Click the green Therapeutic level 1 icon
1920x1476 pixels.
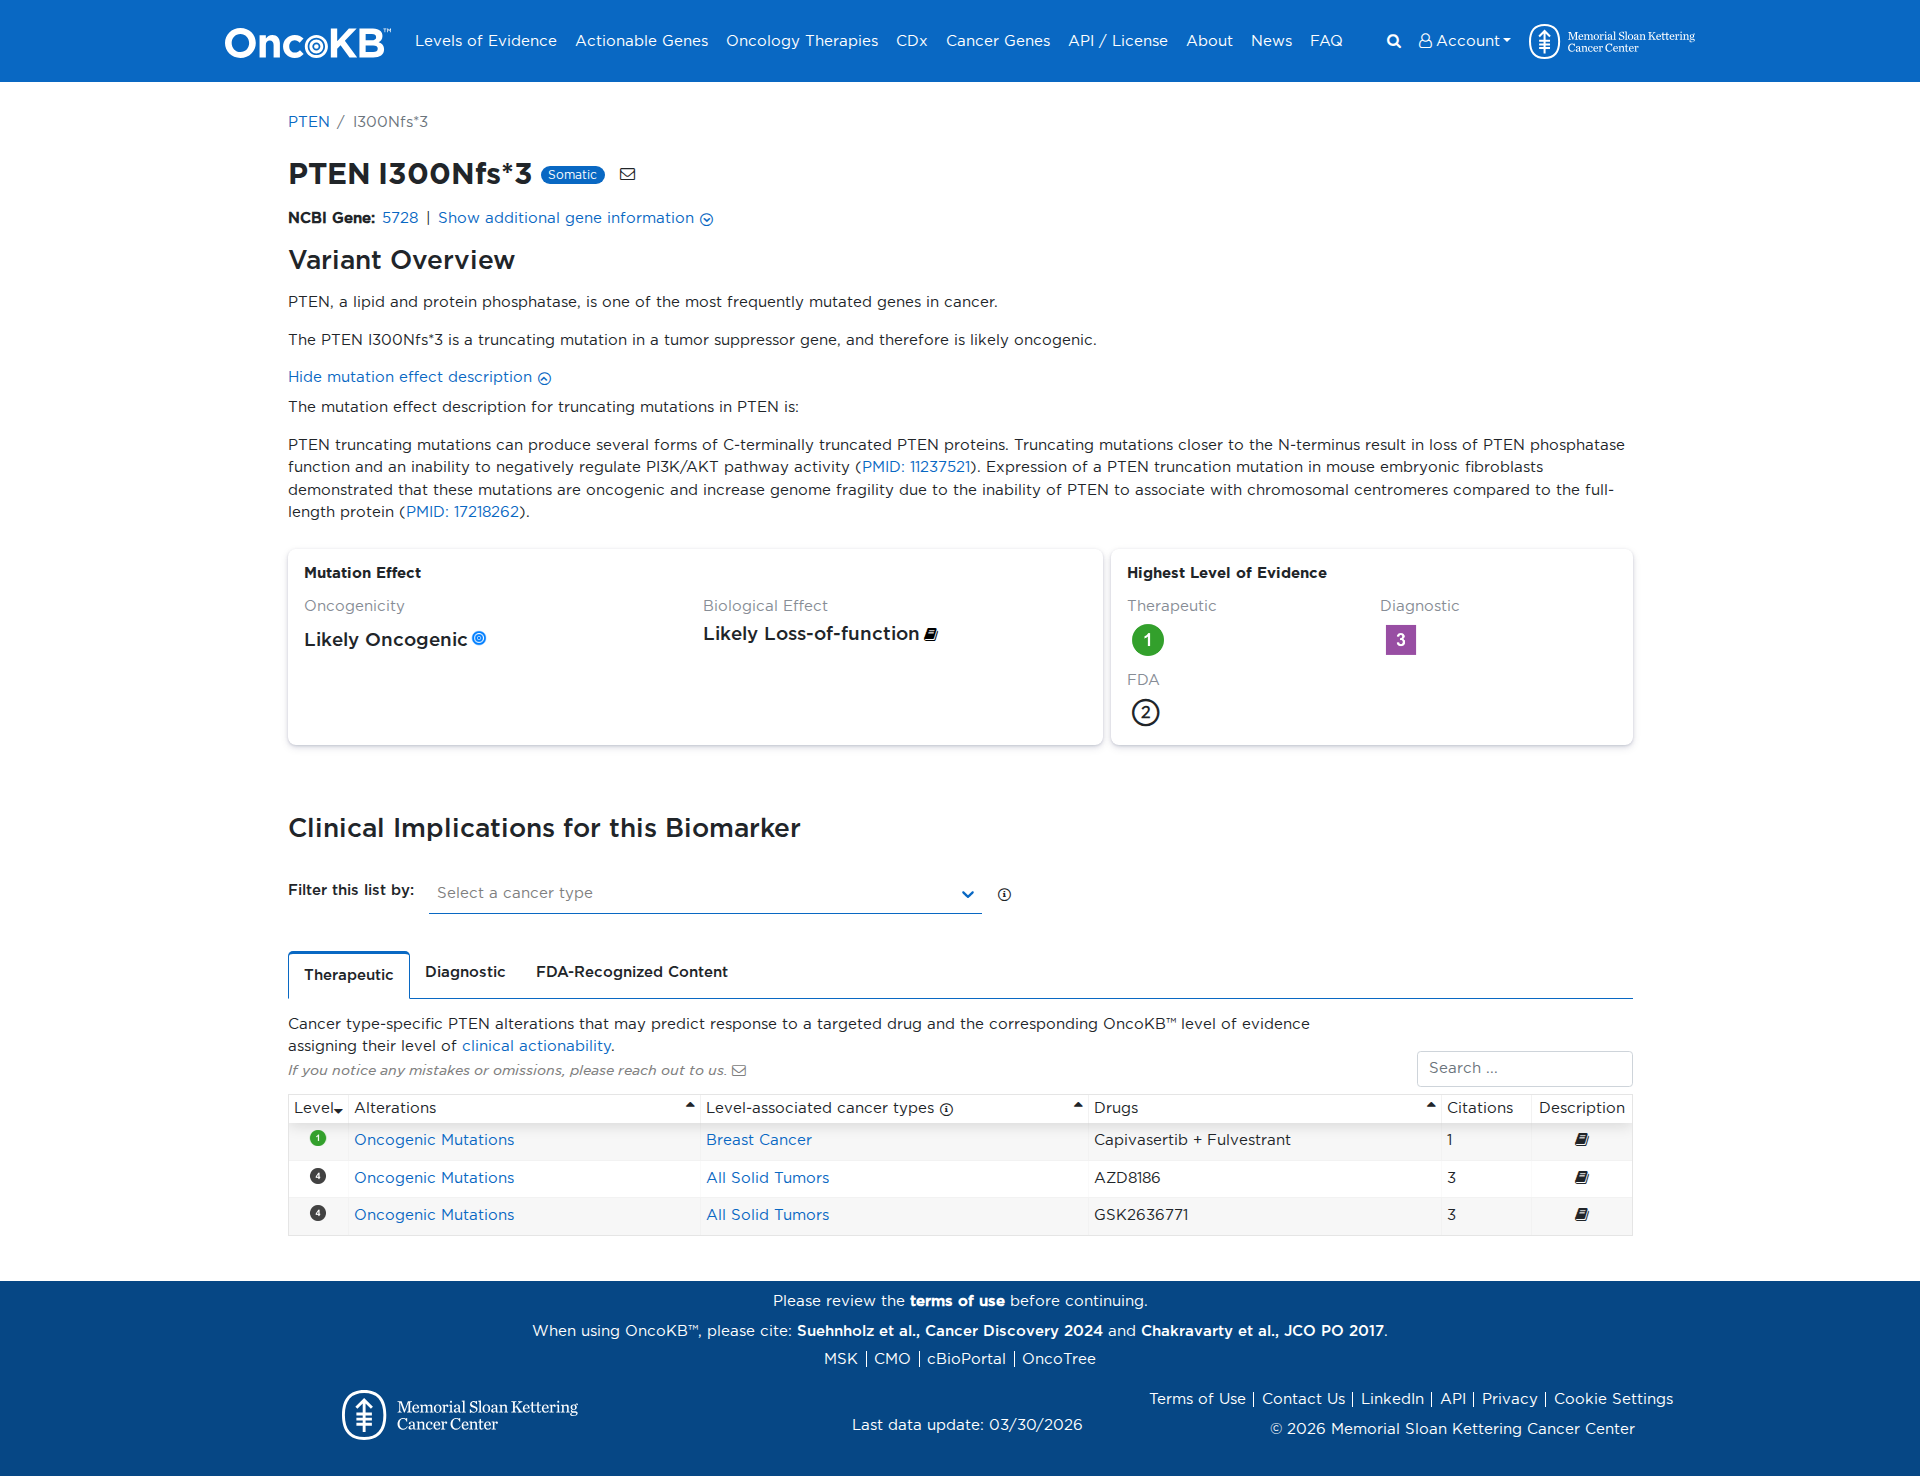[1147, 639]
